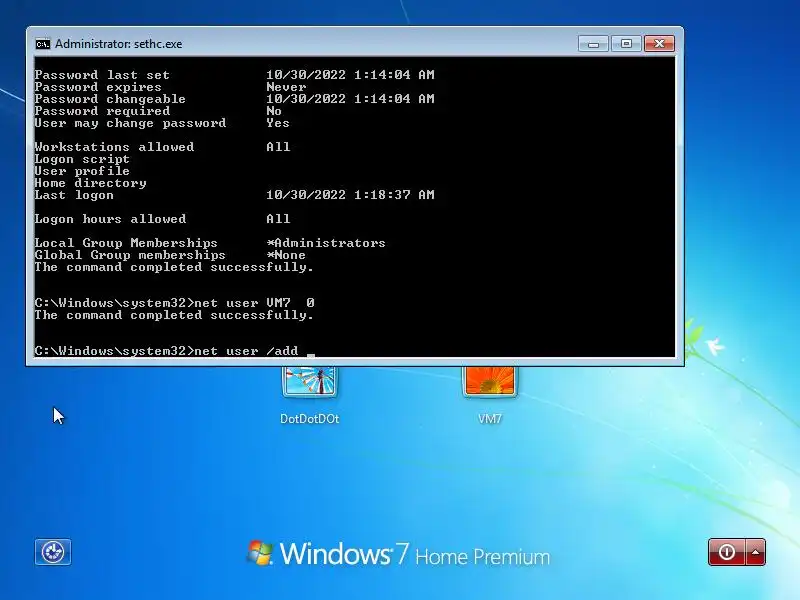The width and height of the screenshot is (800, 600).
Task: Click the 'Administrator: sethc.exe' title bar text
Action: tap(118, 44)
